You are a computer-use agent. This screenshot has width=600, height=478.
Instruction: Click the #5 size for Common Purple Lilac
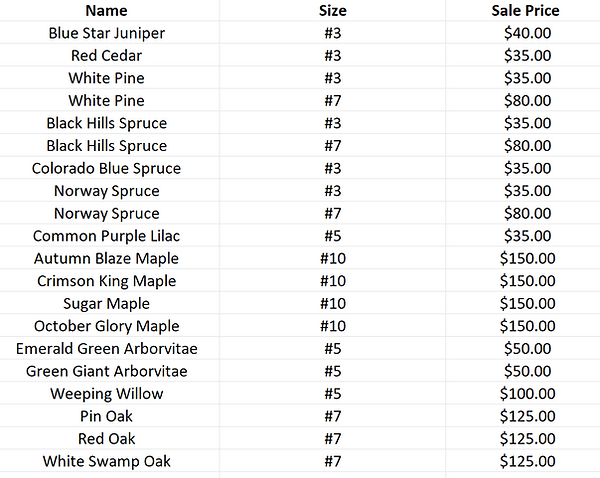pos(333,236)
